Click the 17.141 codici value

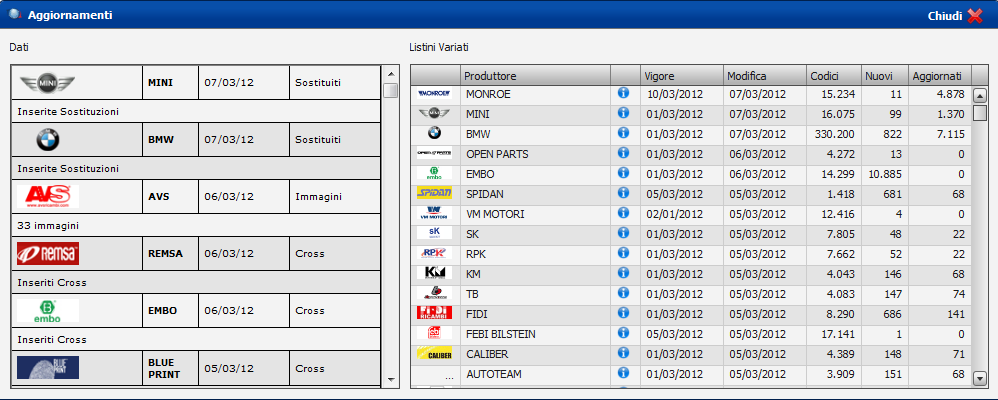(838, 334)
